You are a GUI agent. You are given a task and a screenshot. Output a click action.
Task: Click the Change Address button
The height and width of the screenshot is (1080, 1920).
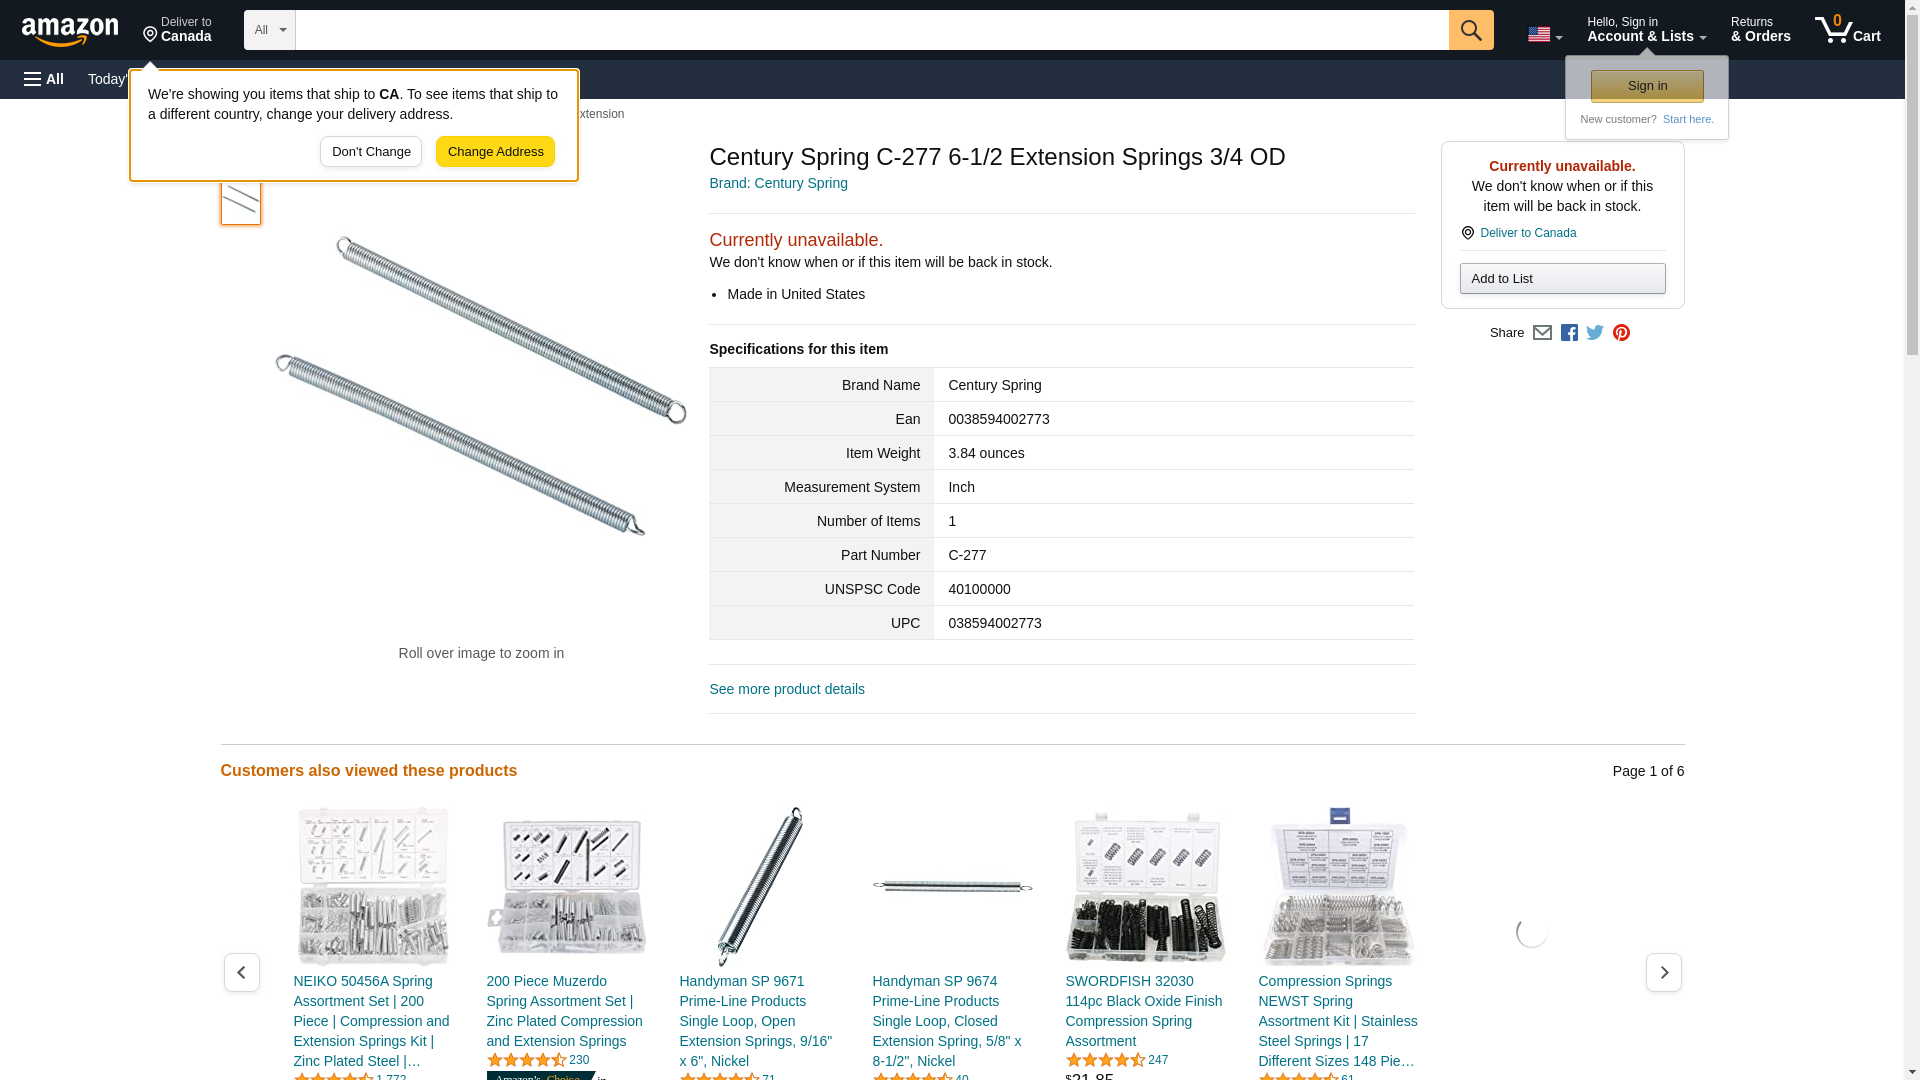(495, 152)
